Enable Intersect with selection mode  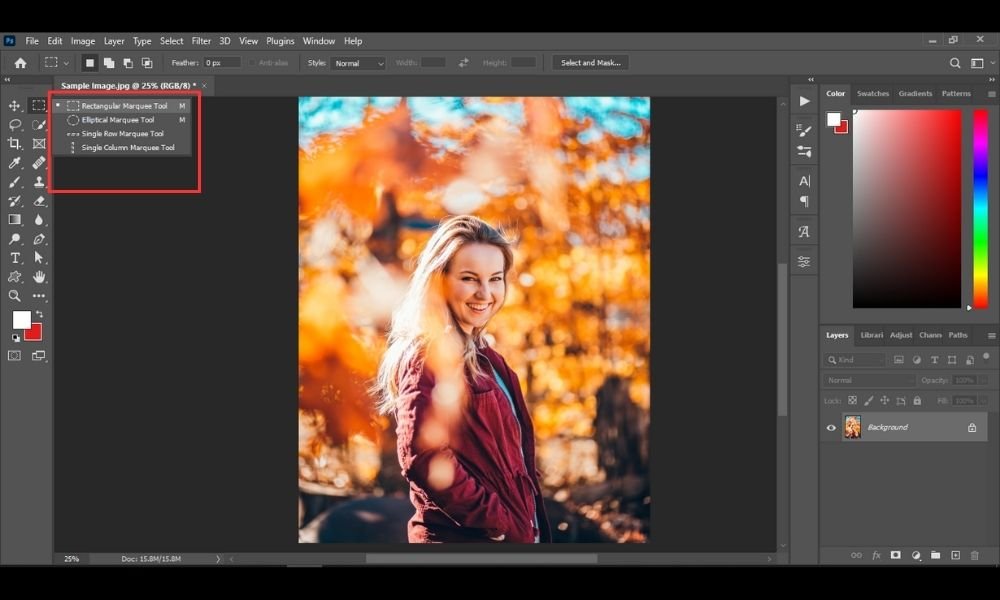pyautogui.click(x=147, y=63)
